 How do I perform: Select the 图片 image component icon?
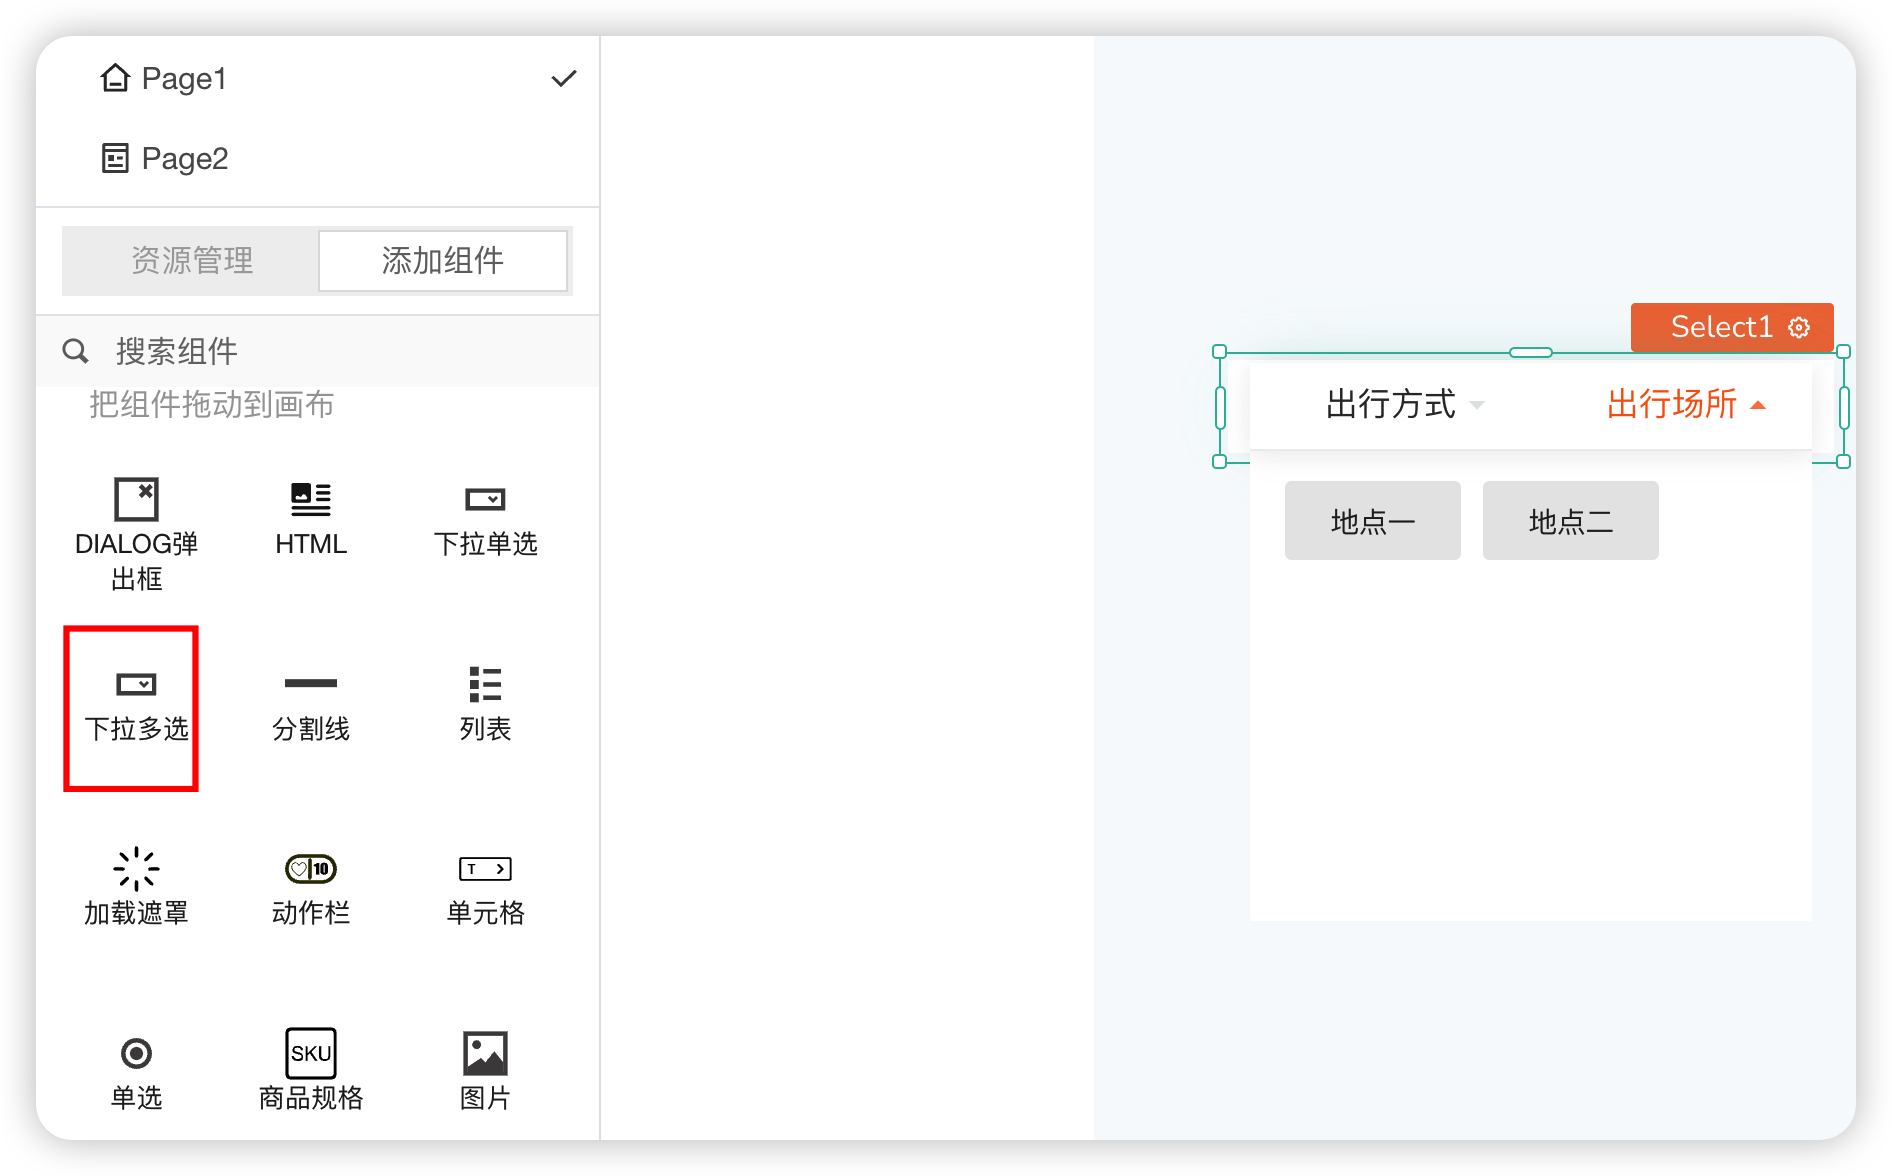(x=485, y=1054)
